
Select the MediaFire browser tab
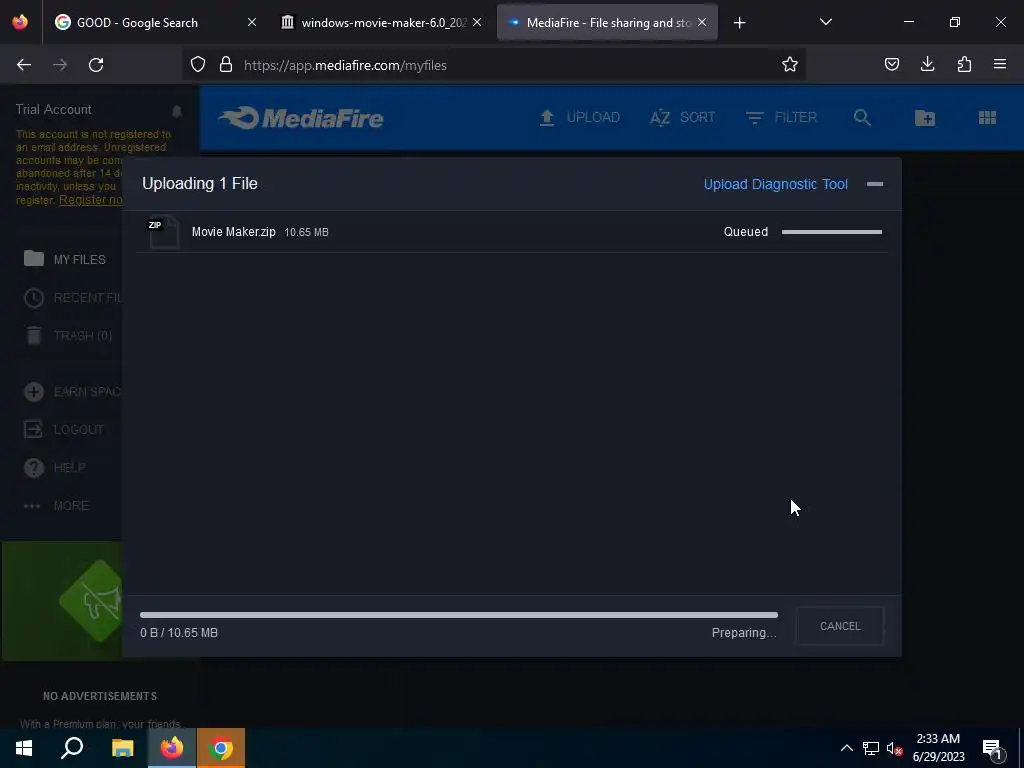click(607, 23)
